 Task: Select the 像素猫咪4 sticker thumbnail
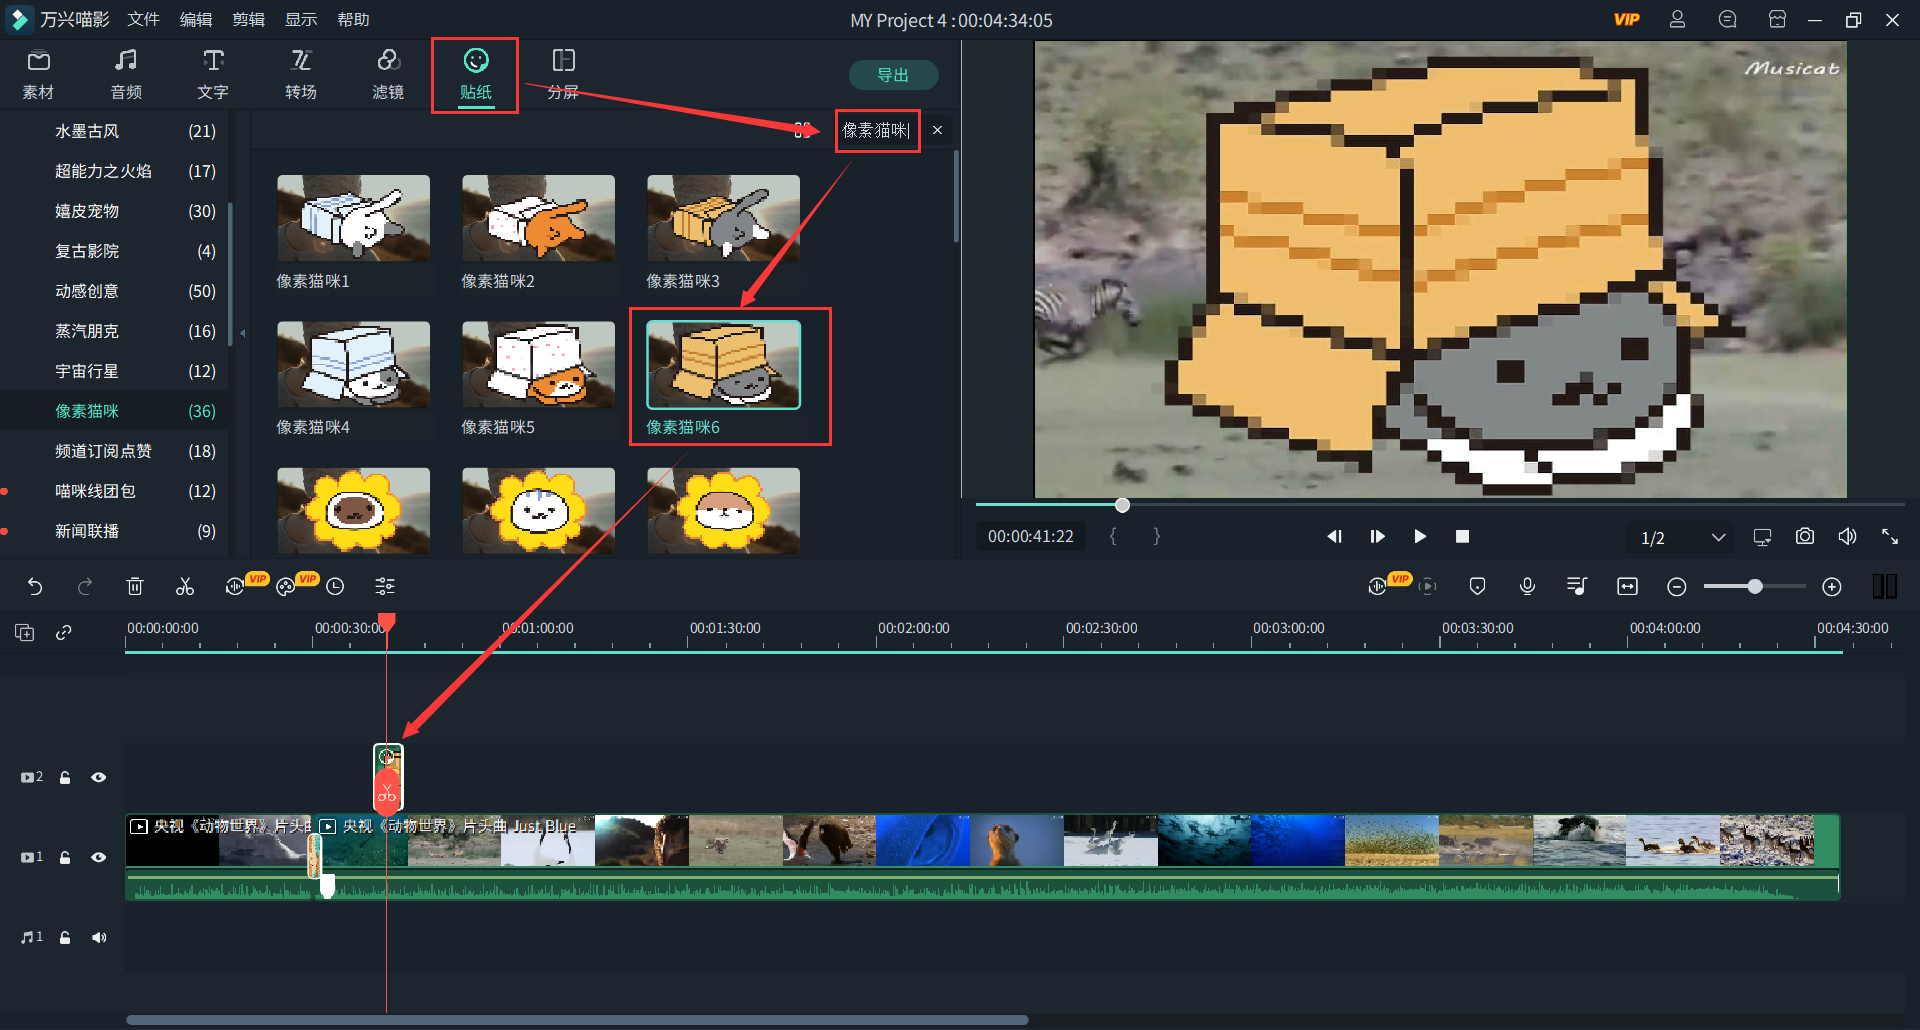(x=353, y=364)
